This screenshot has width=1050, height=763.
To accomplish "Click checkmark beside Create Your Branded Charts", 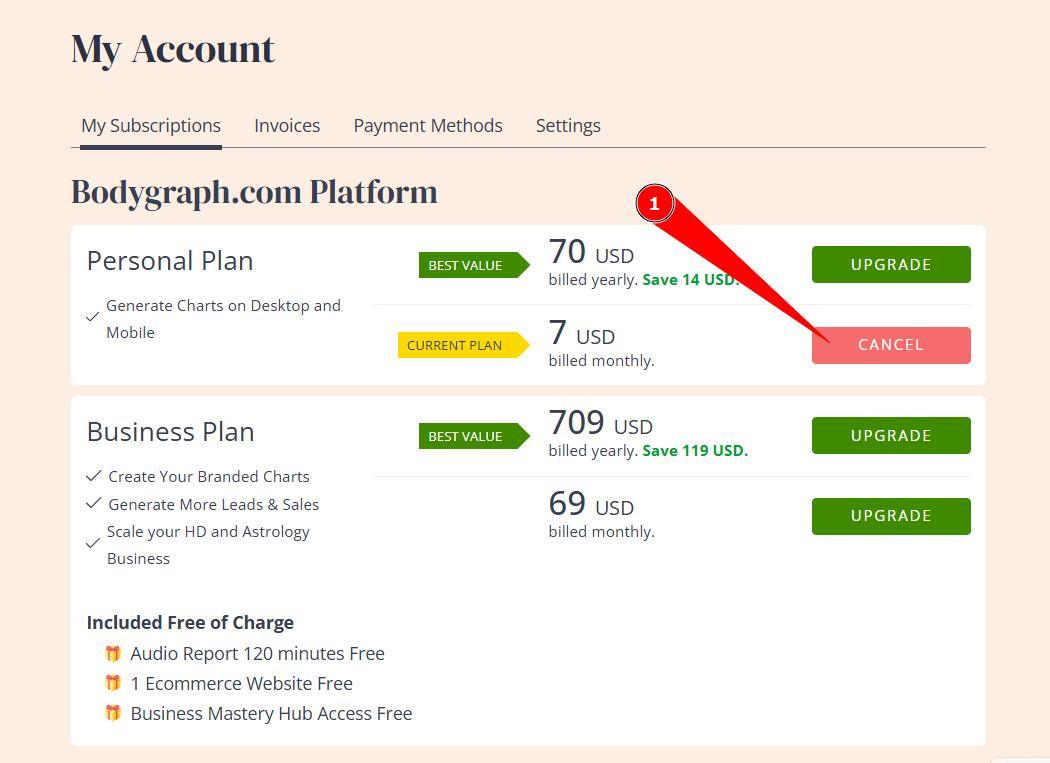I will coord(94,476).
